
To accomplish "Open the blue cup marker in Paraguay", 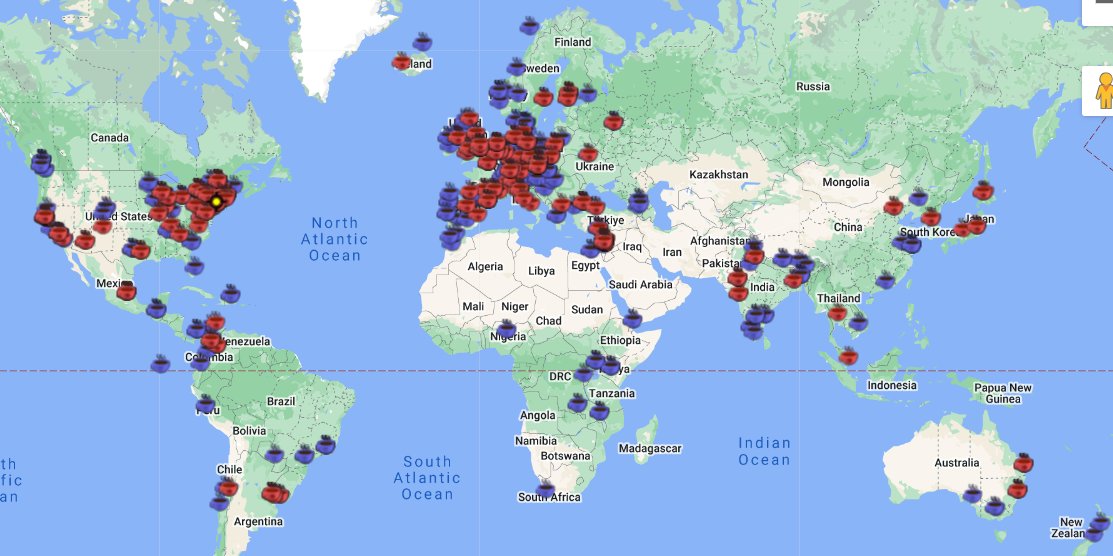I will (x=274, y=454).
